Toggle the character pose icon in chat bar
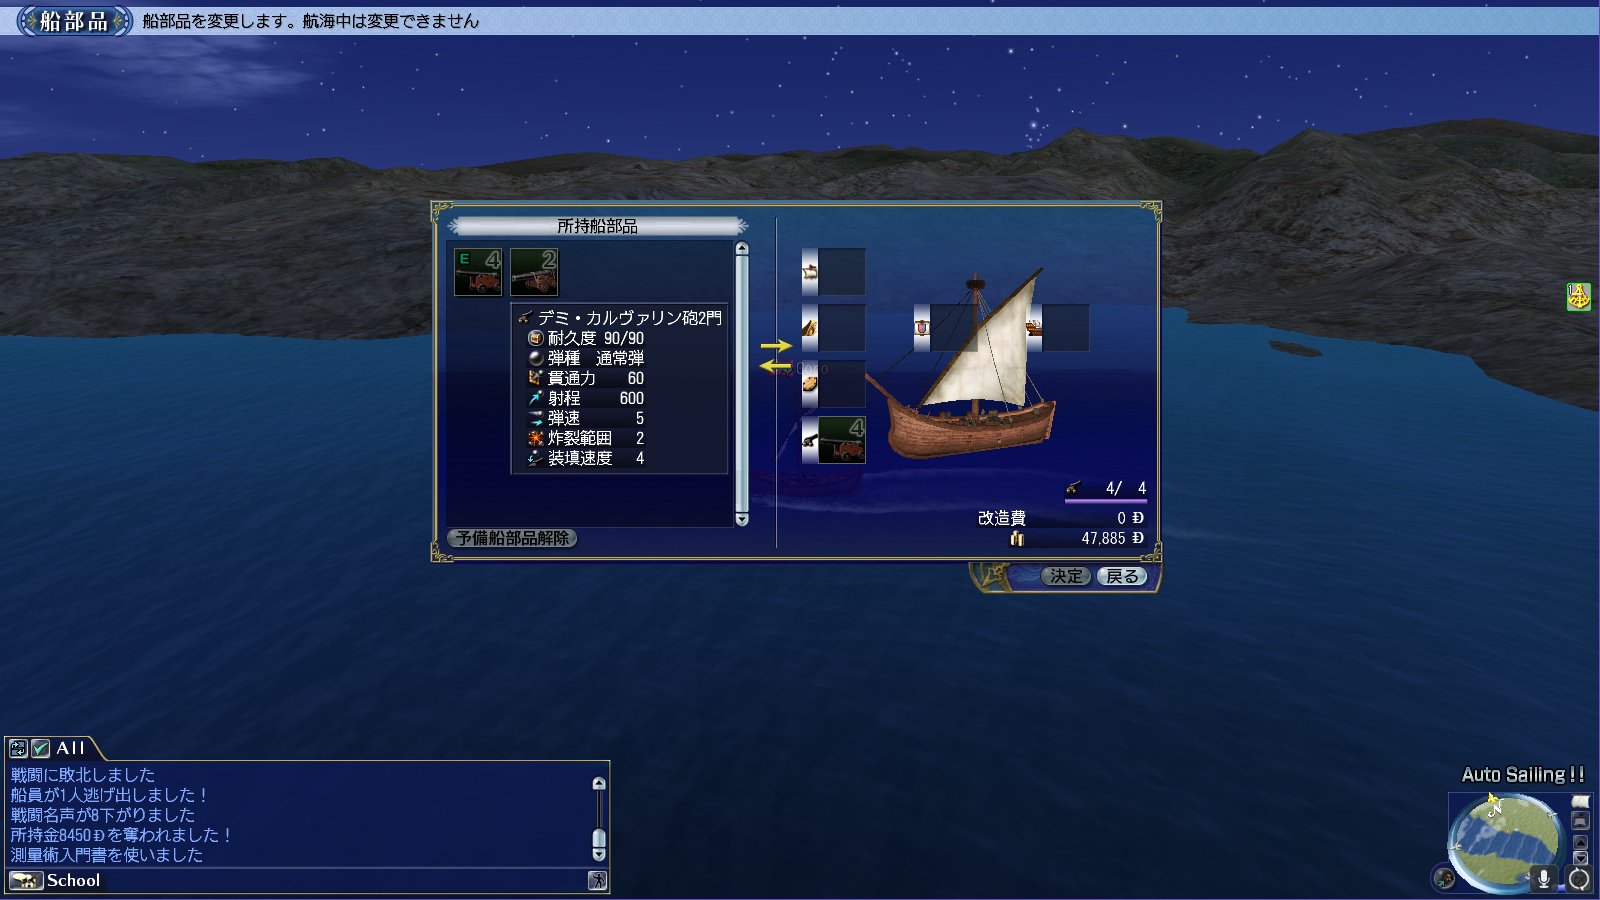This screenshot has width=1600, height=900. coord(597,880)
